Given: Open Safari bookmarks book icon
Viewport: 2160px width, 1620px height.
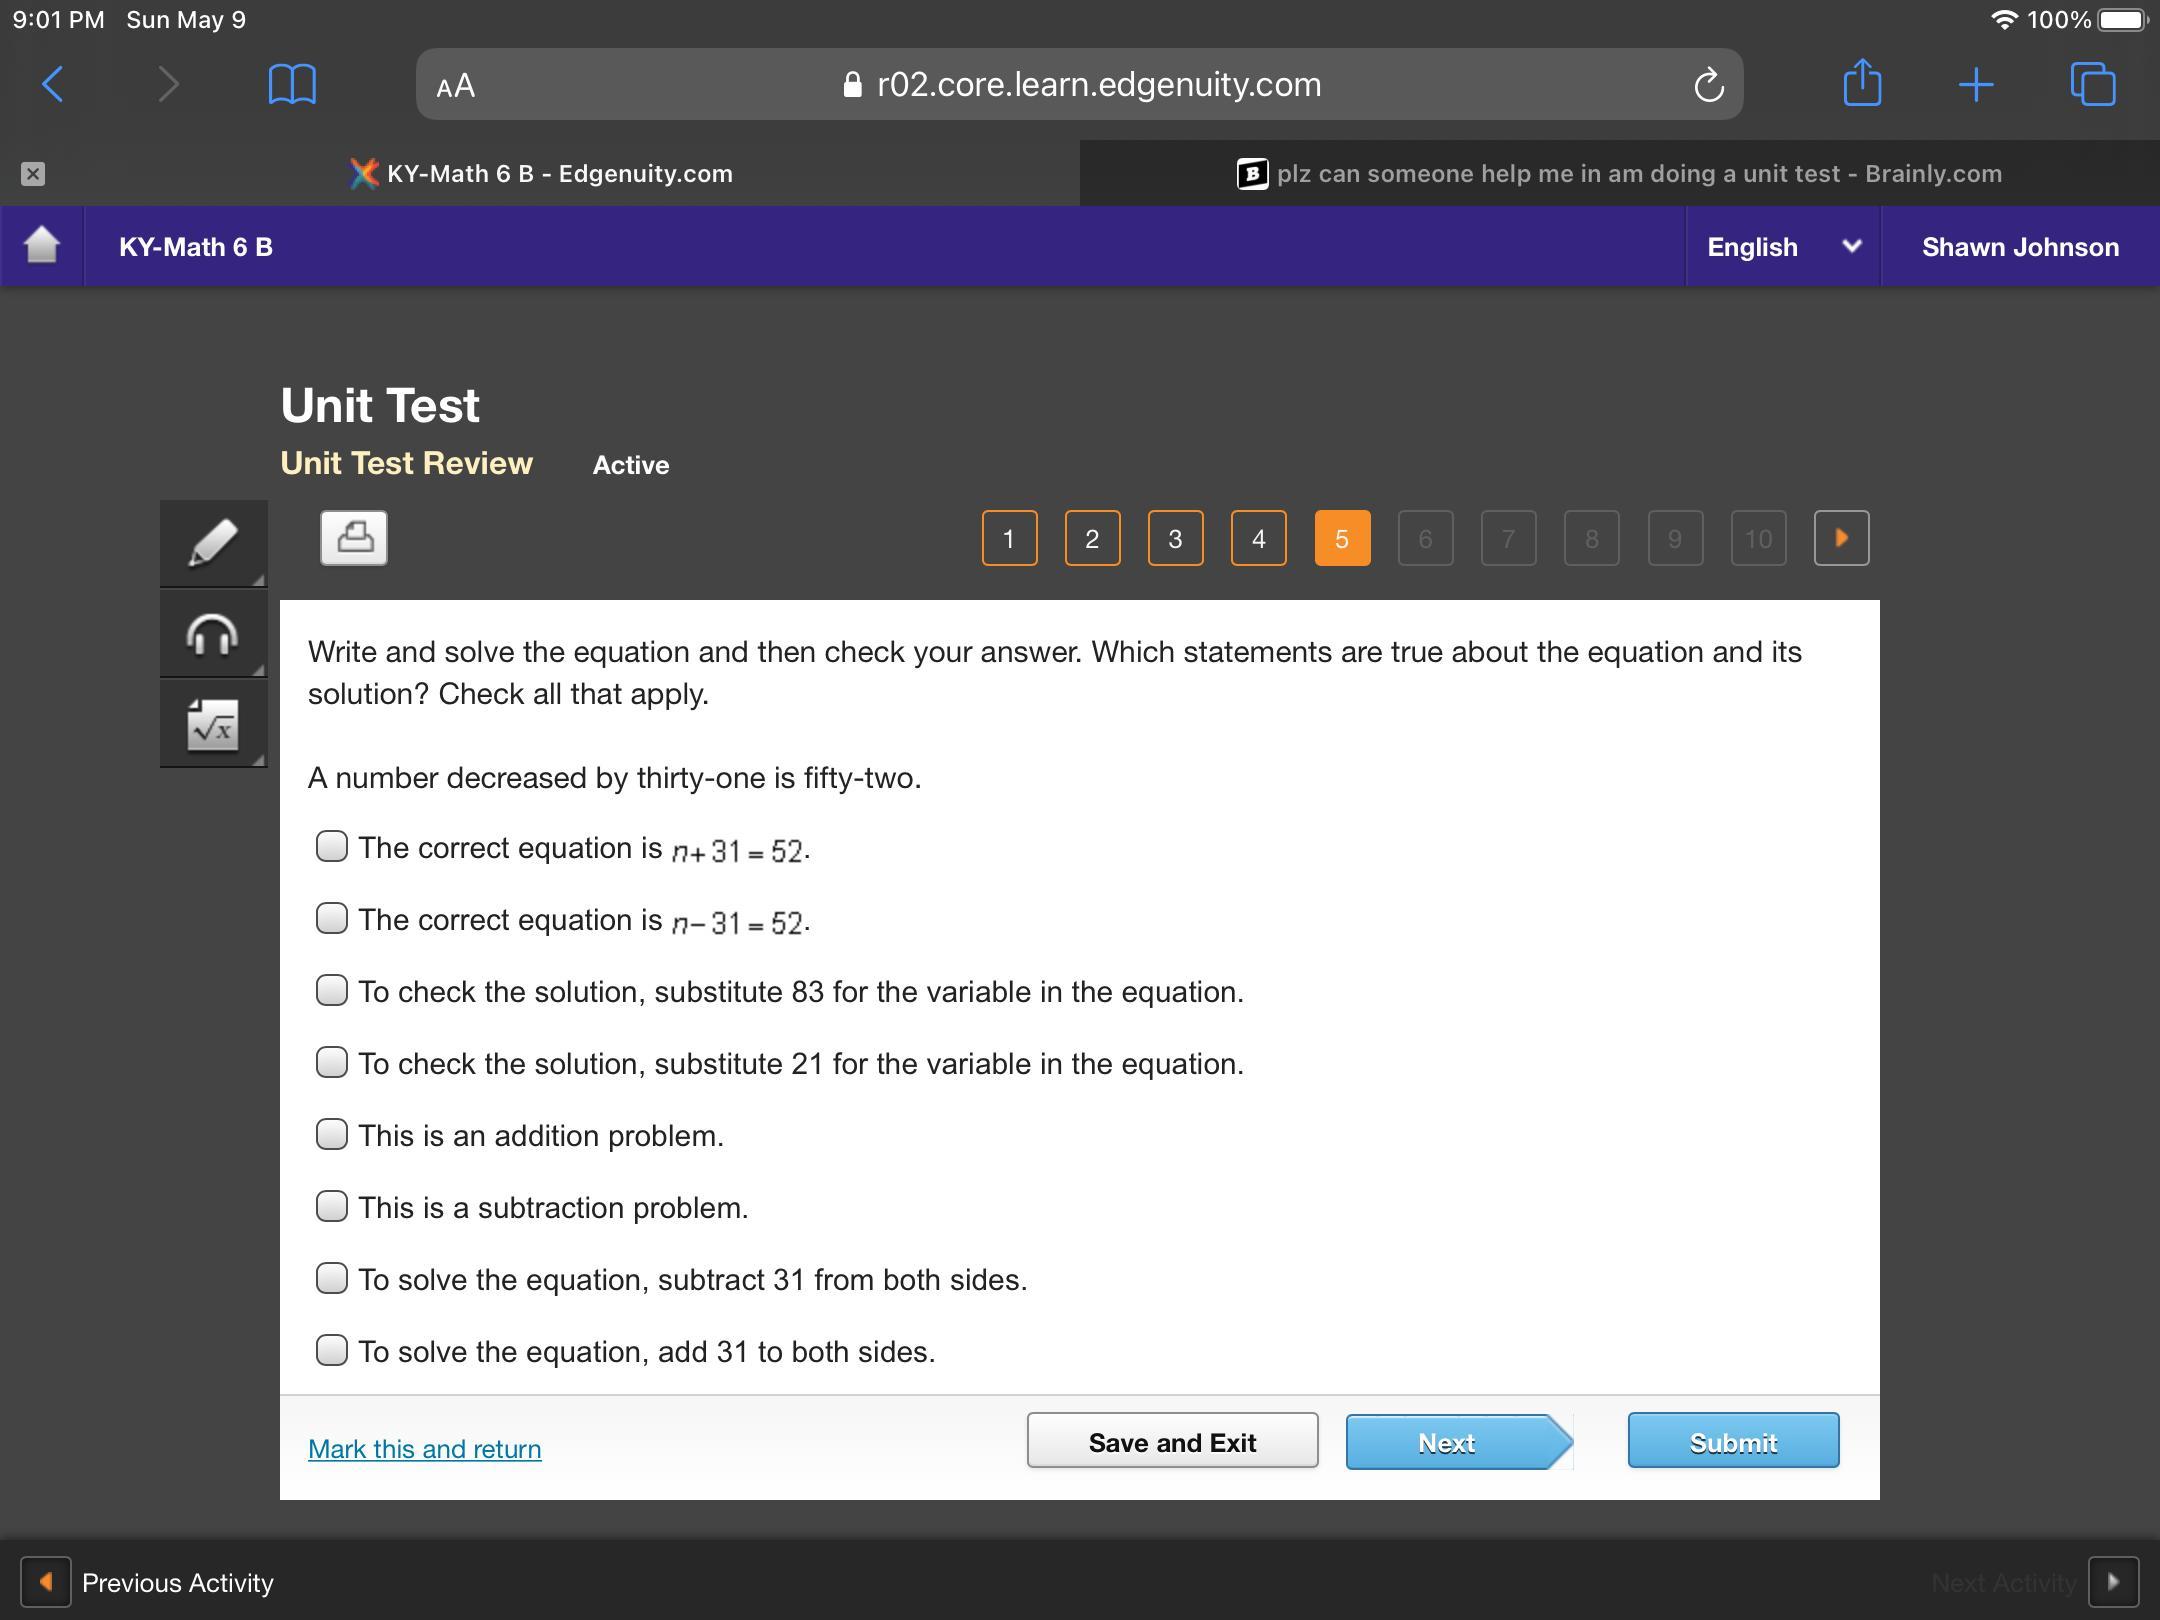Looking at the screenshot, I should 292,84.
